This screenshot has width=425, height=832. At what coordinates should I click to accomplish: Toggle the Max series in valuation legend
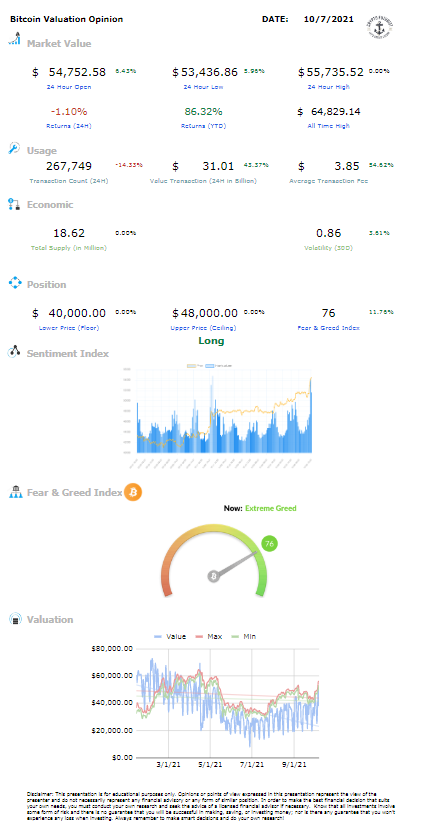pos(207,636)
